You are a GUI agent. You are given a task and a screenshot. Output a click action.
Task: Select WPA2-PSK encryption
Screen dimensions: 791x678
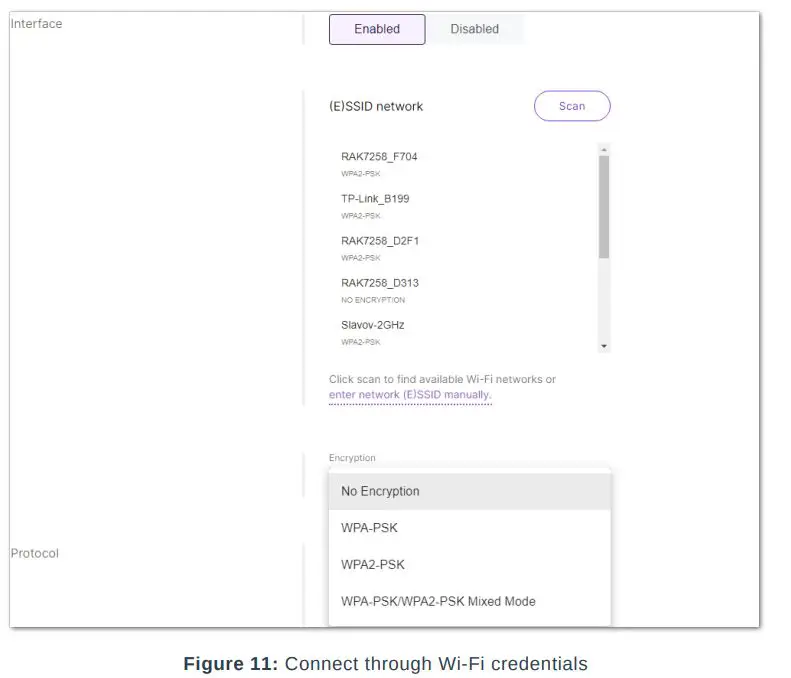click(373, 564)
